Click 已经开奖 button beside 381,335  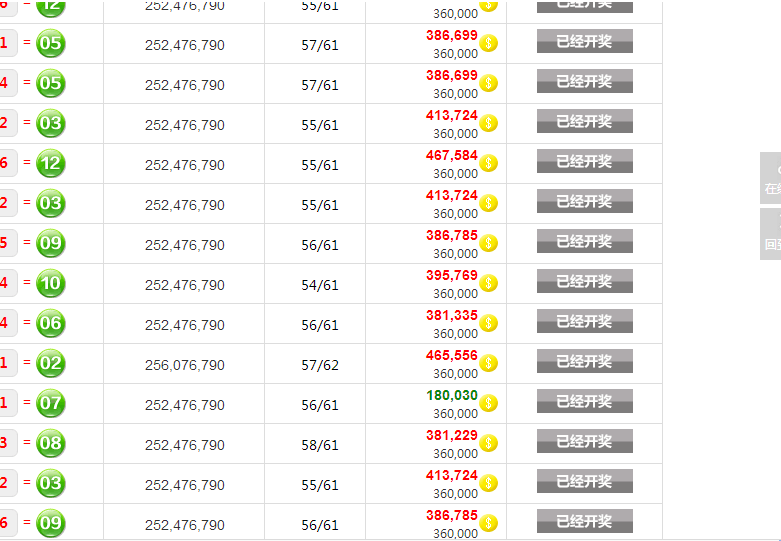pos(585,321)
